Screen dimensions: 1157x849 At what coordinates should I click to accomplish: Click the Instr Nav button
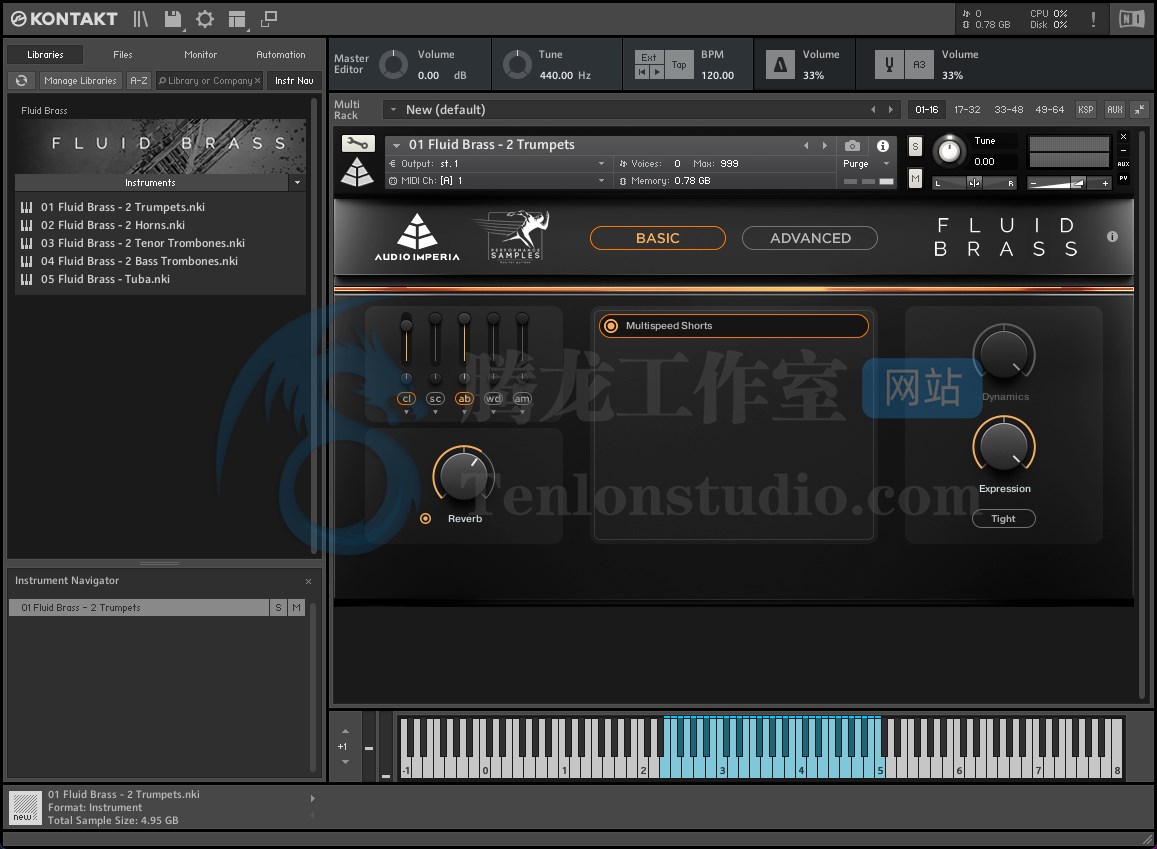pos(294,80)
